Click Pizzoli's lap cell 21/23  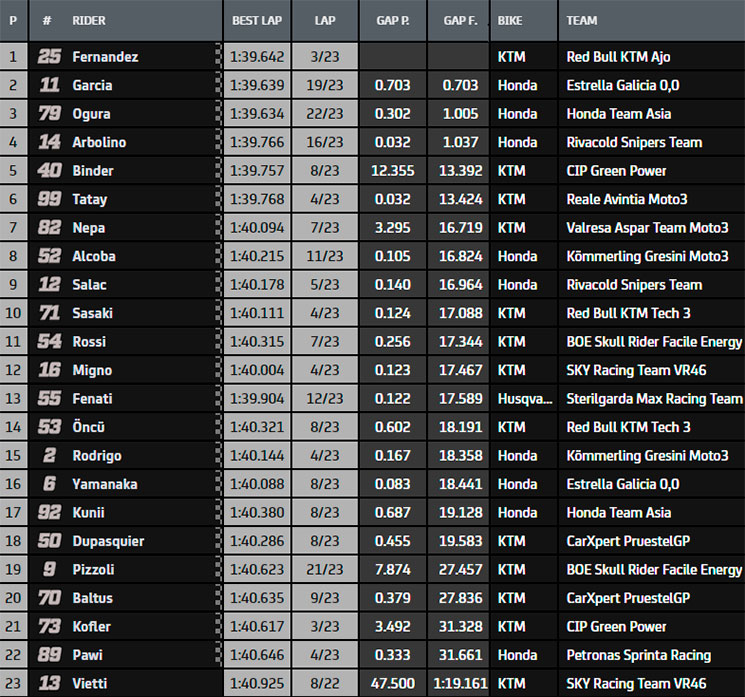pos(325,570)
